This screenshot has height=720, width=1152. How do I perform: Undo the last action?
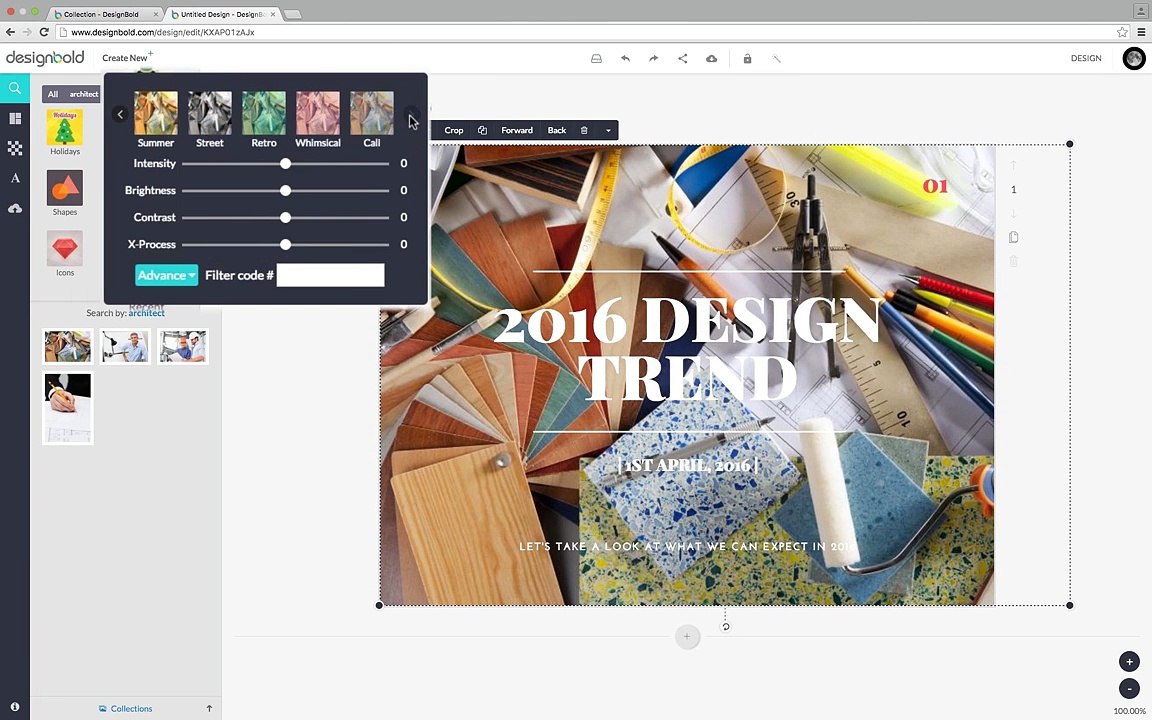pyautogui.click(x=625, y=58)
